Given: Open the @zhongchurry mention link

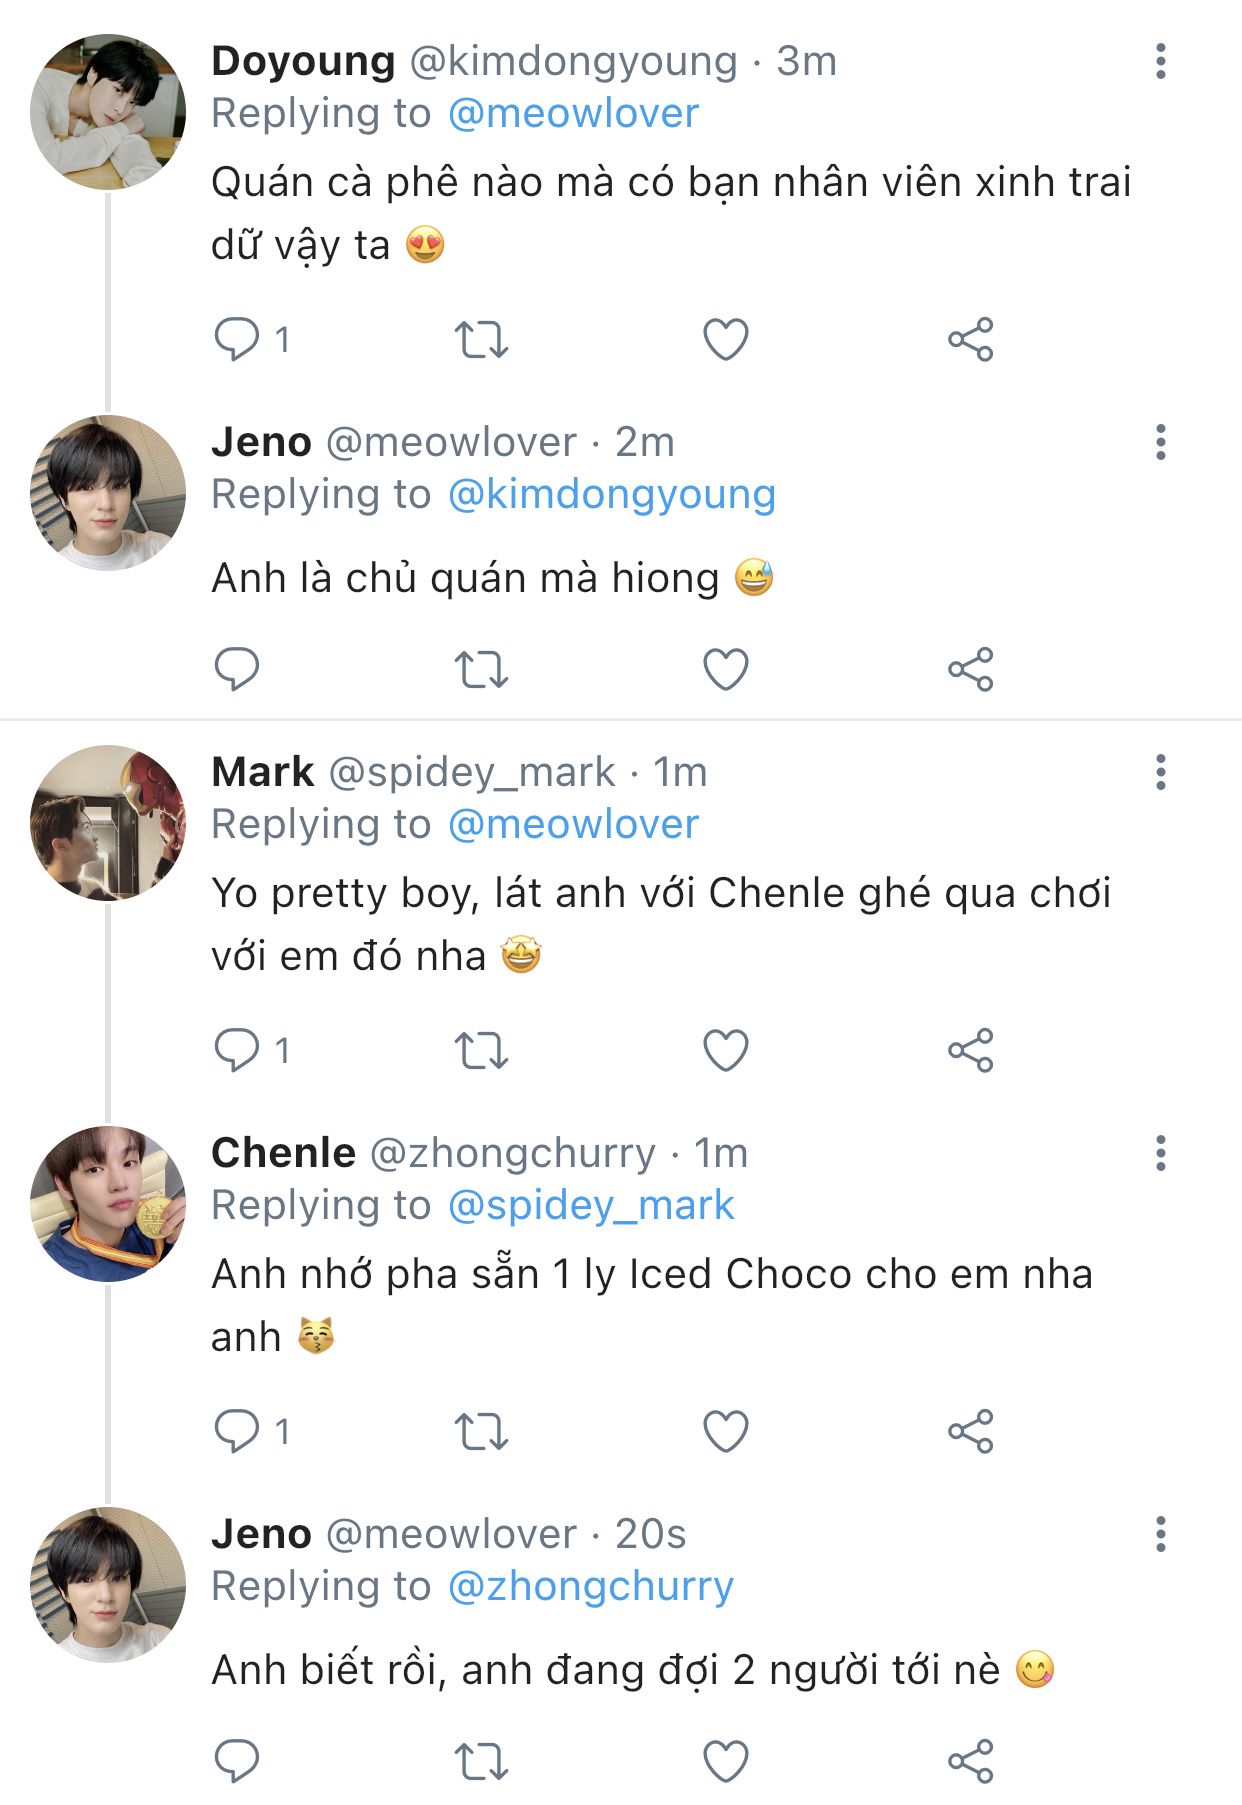Looking at the screenshot, I should click(x=590, y=1586).
